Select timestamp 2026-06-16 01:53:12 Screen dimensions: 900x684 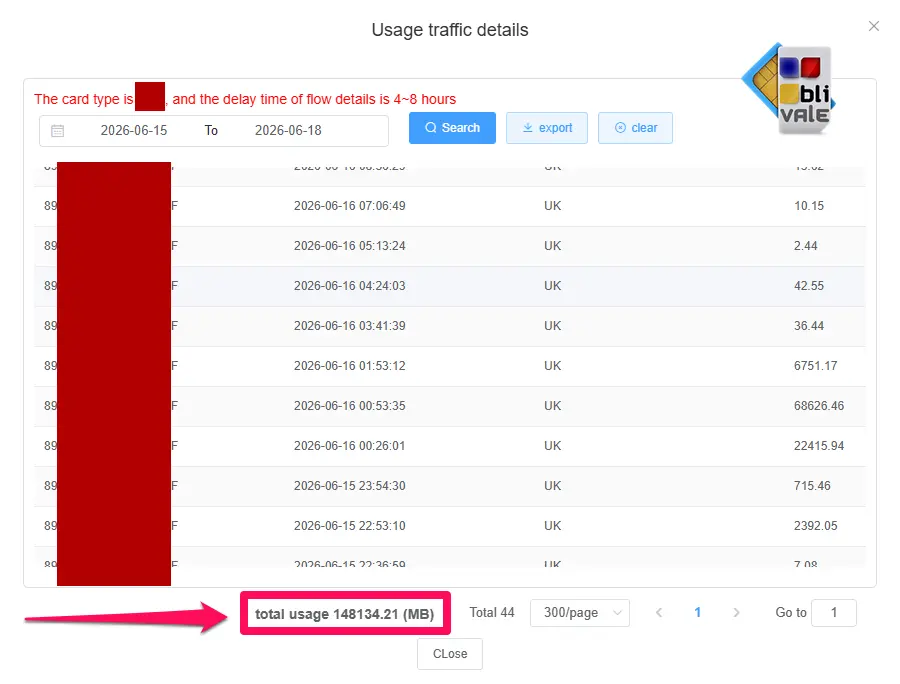click(350, 366)
